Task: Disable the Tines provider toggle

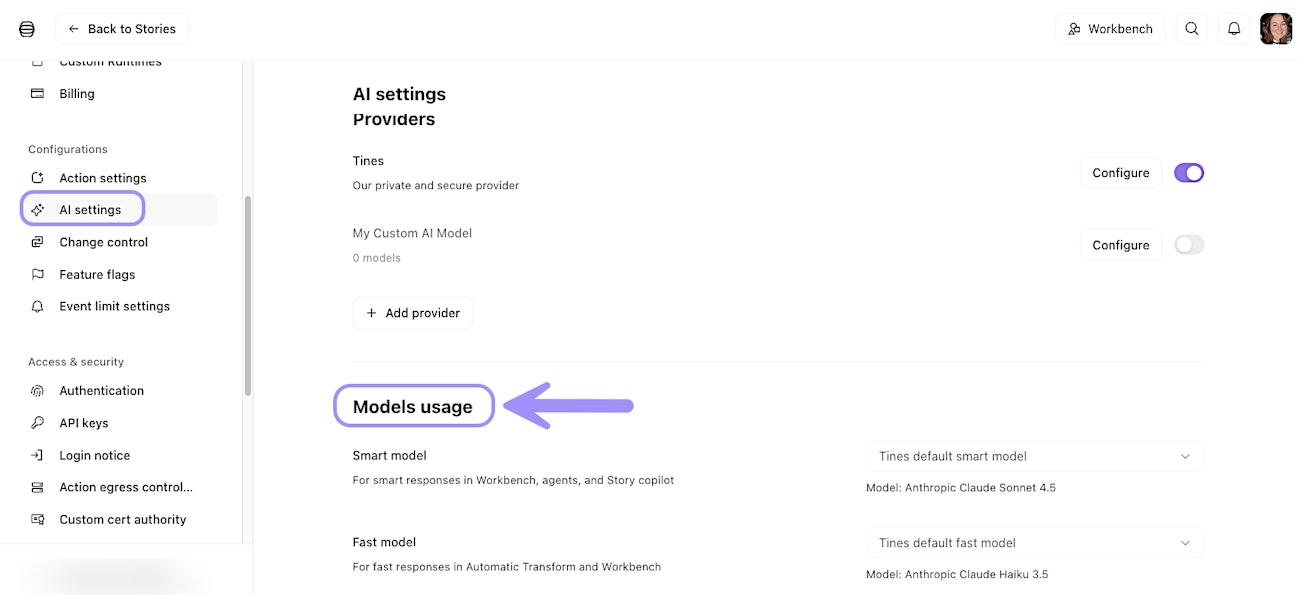Action: click(1189, 173)
